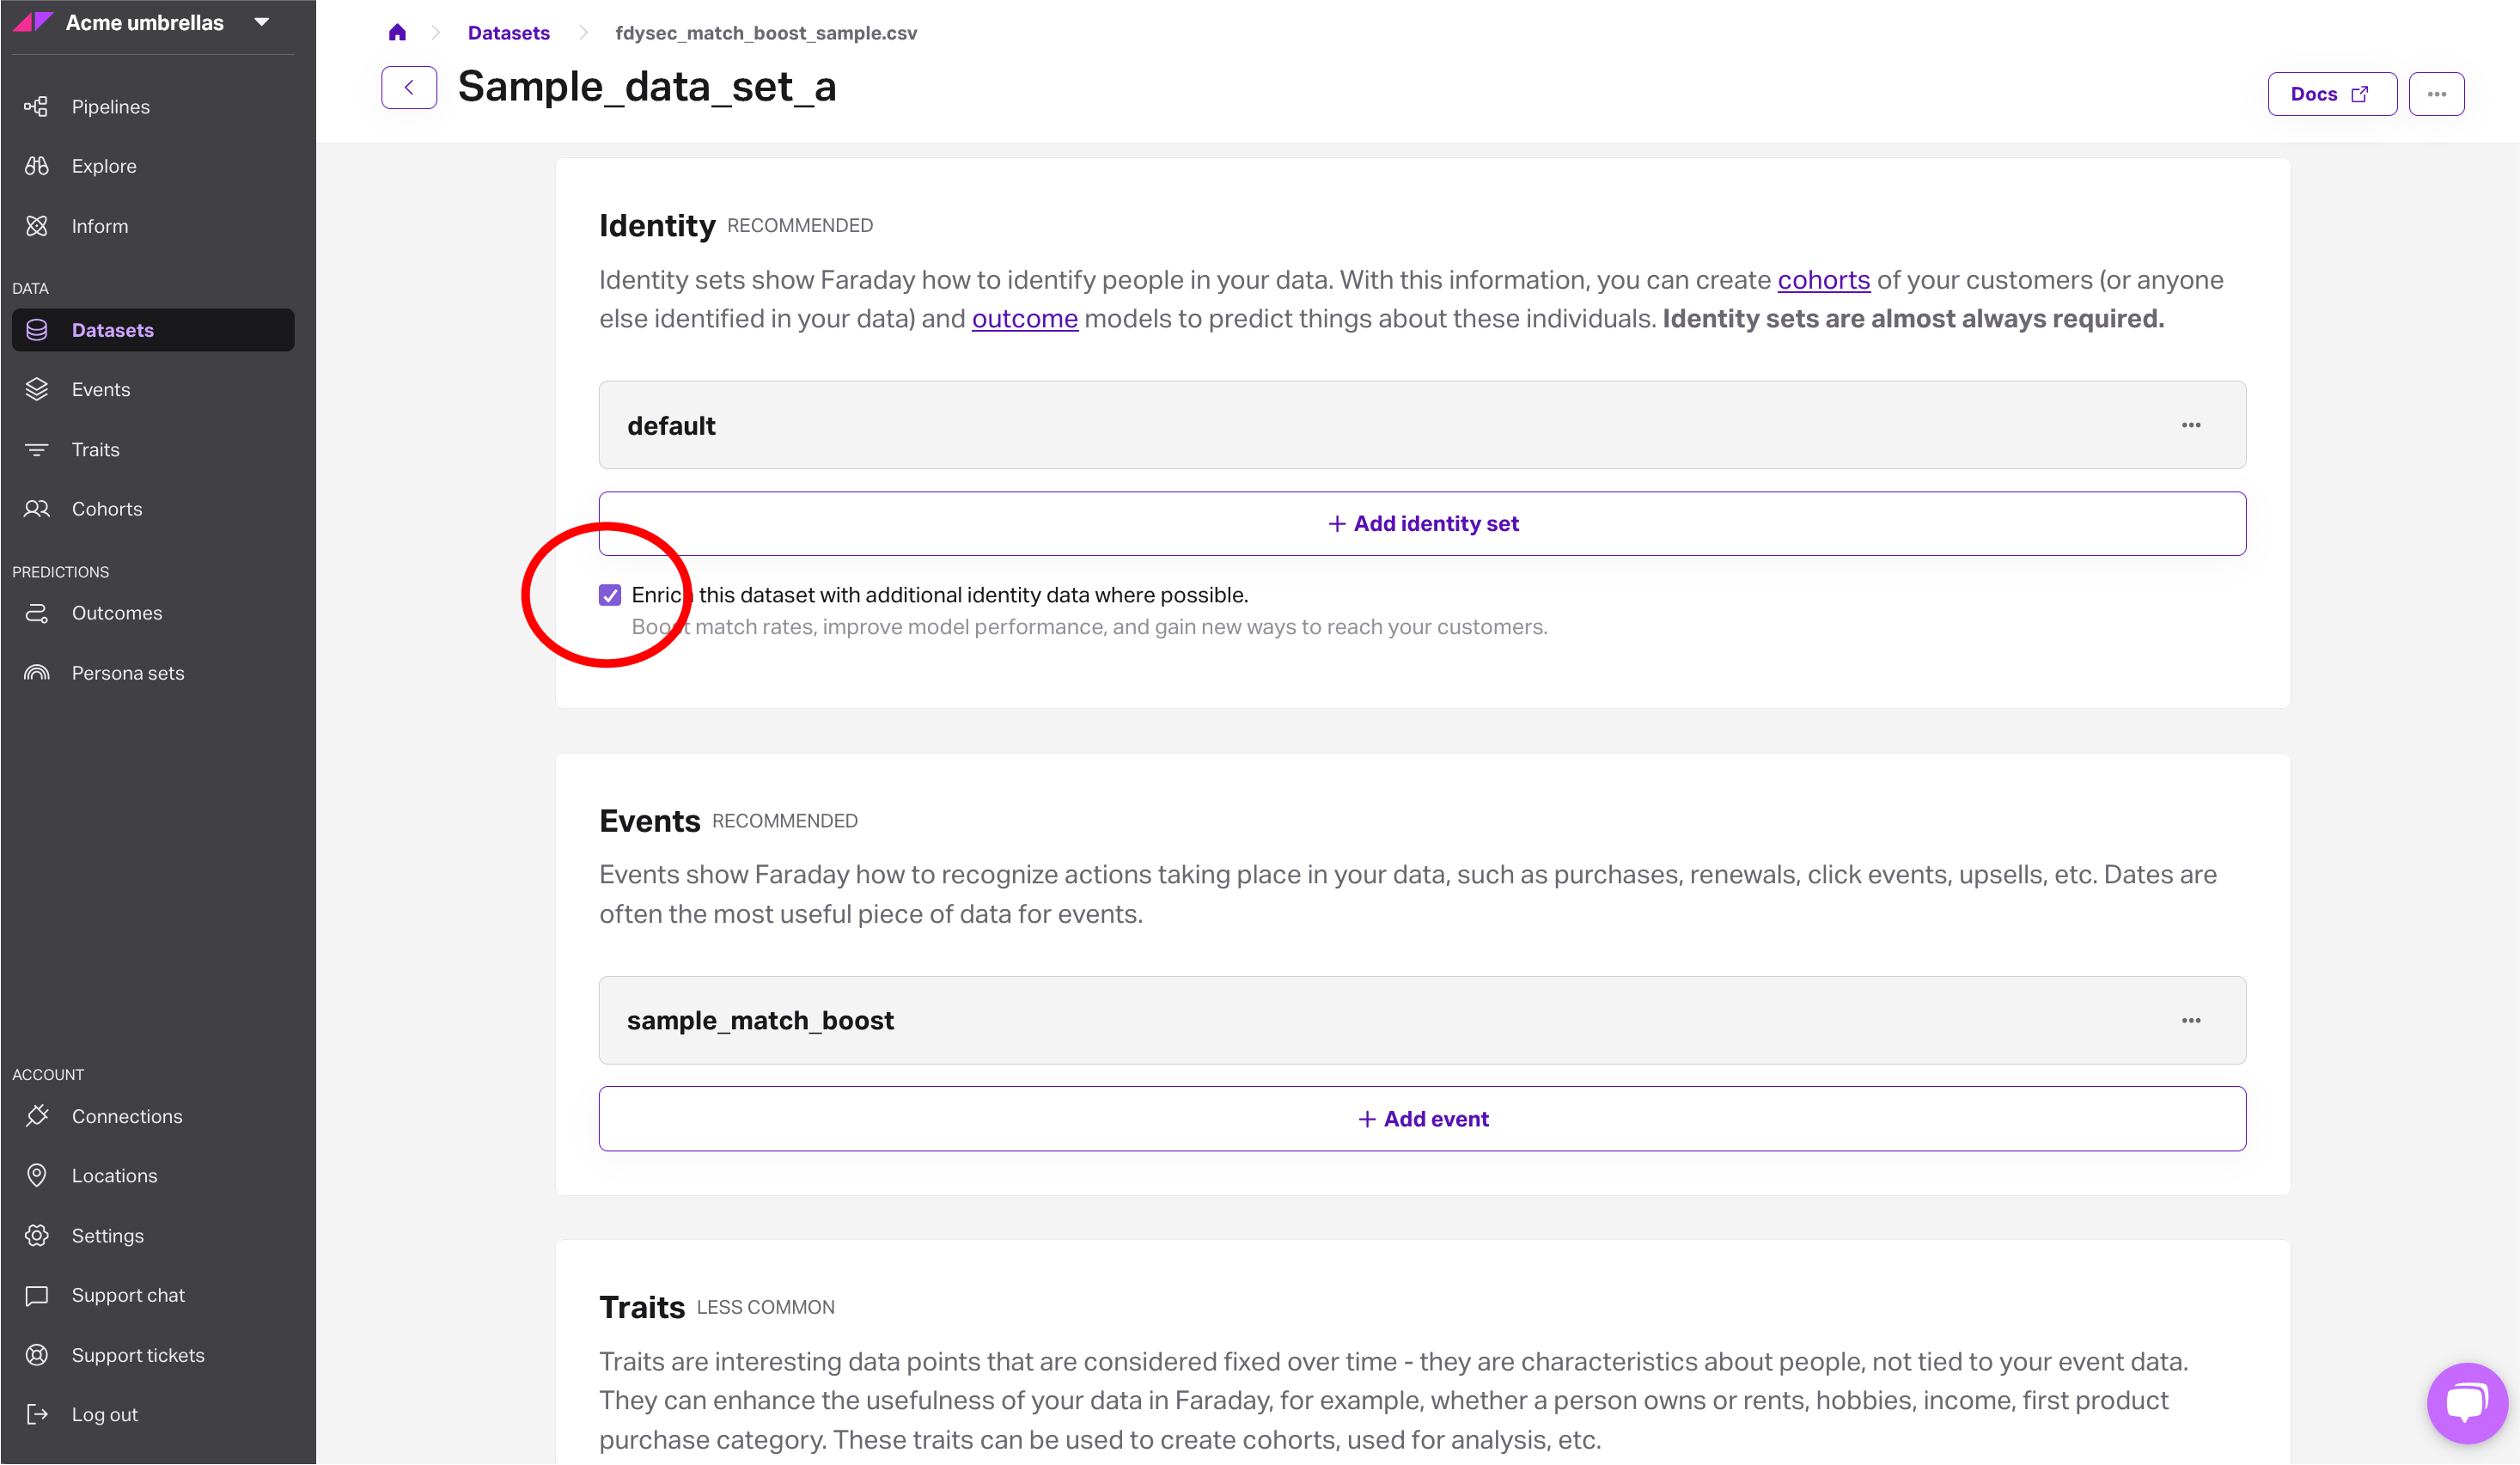This screenshot has height=1465, width=2520.
Task: Click Add identity set button
Action: [1422, 524]
